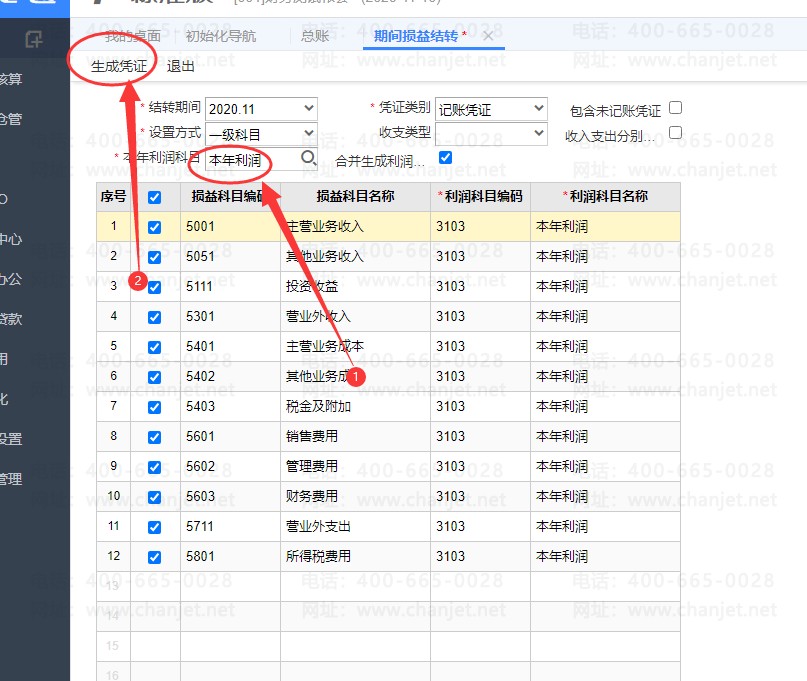Image resolution: width=807 pixels, height=681 pixels.
Task: Uncheck row 5401 主营业务成本 checkbox
Action: [154, 347]
